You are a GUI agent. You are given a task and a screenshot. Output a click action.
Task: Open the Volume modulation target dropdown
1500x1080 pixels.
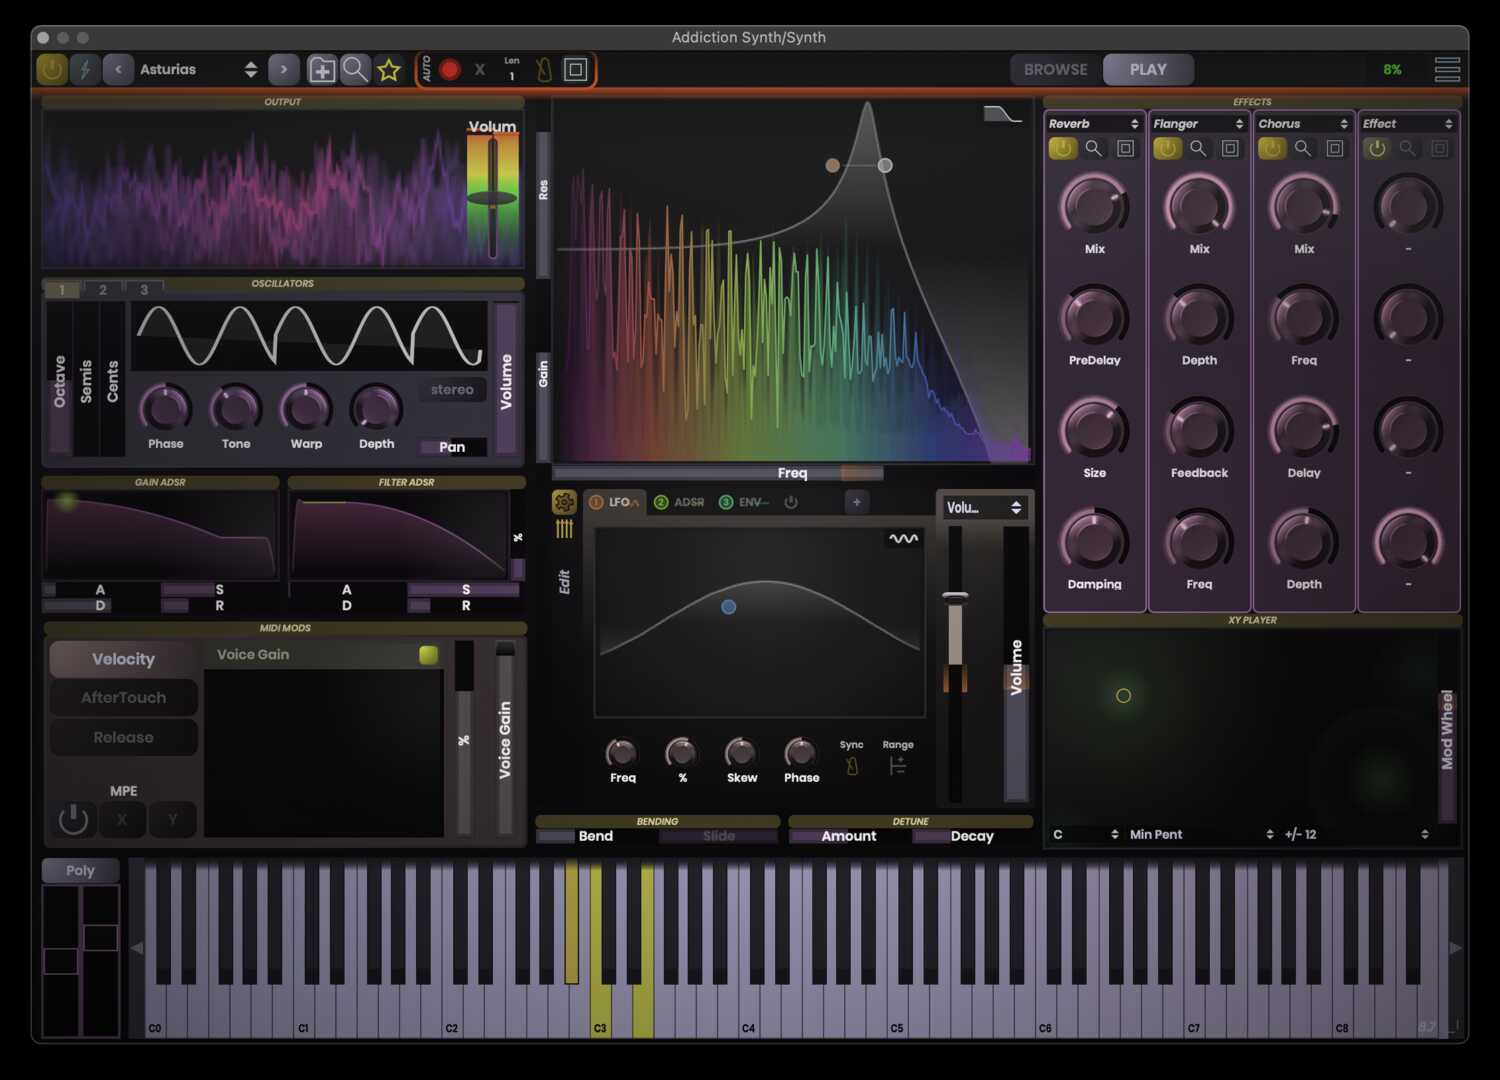tap(984, 507)
